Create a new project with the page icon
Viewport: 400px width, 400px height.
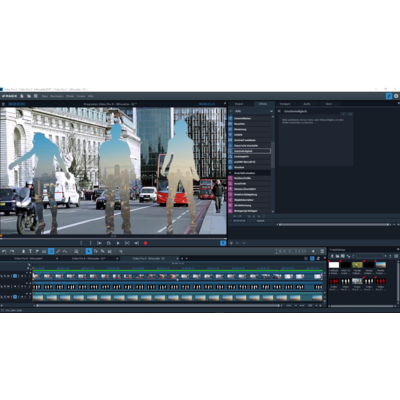(22, 96)
